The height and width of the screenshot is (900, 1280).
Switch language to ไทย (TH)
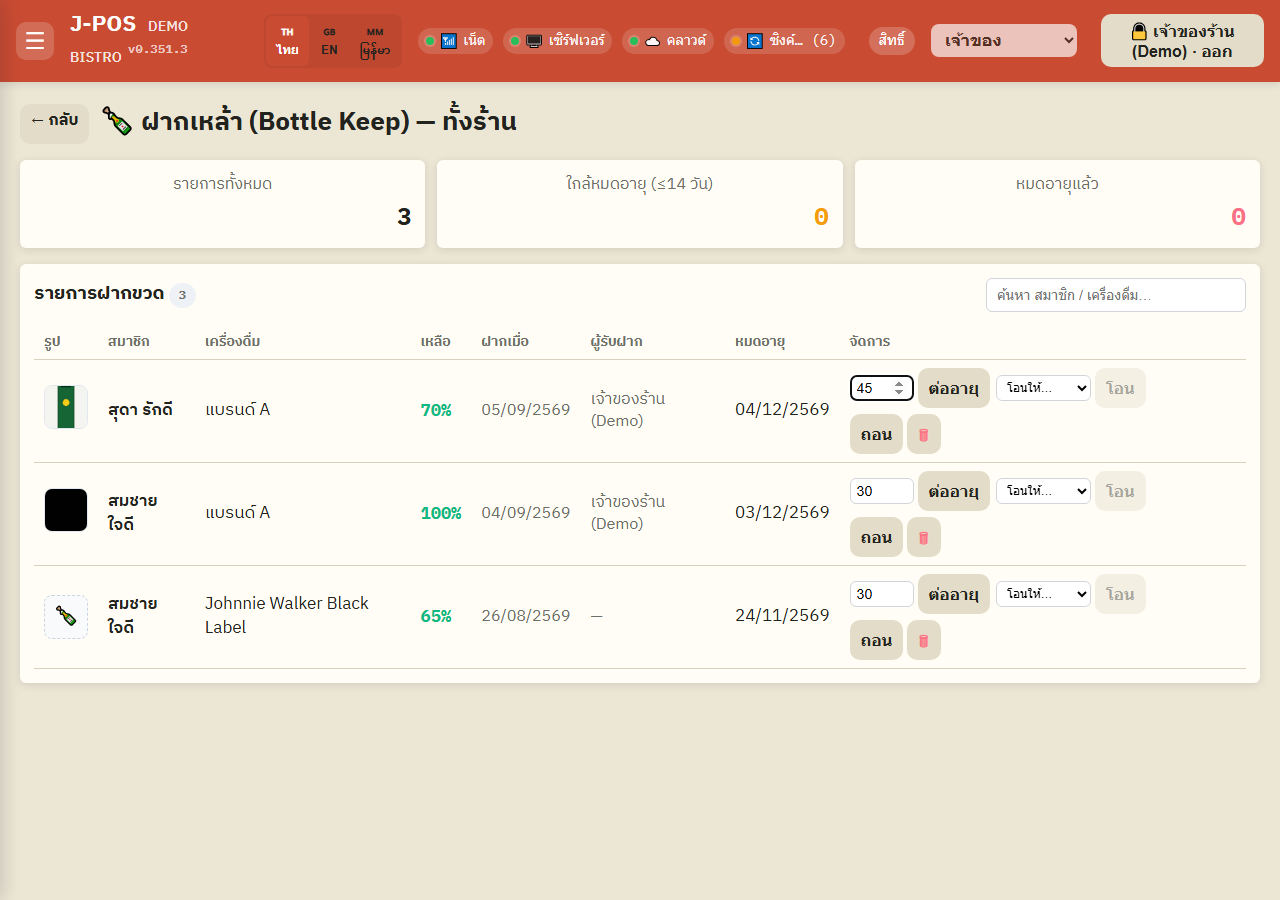click(x=287, y=41)
